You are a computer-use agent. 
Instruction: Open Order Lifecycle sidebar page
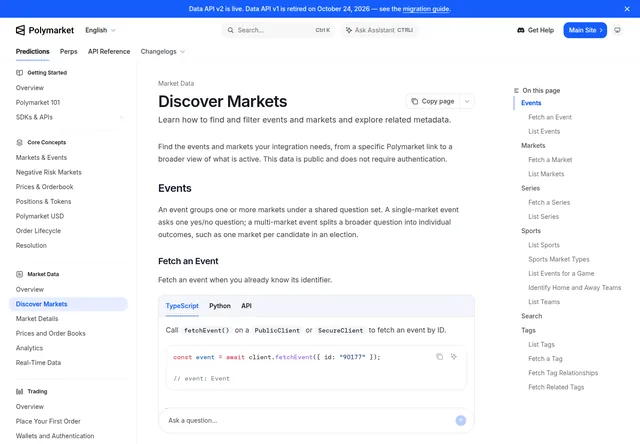pos(38,231)
